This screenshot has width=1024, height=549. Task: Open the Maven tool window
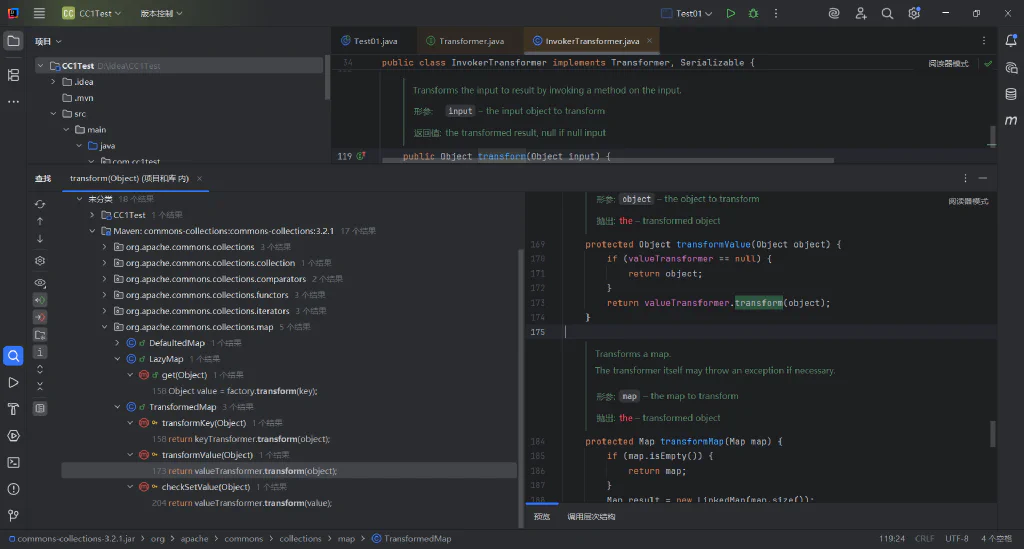[1011, 120]
